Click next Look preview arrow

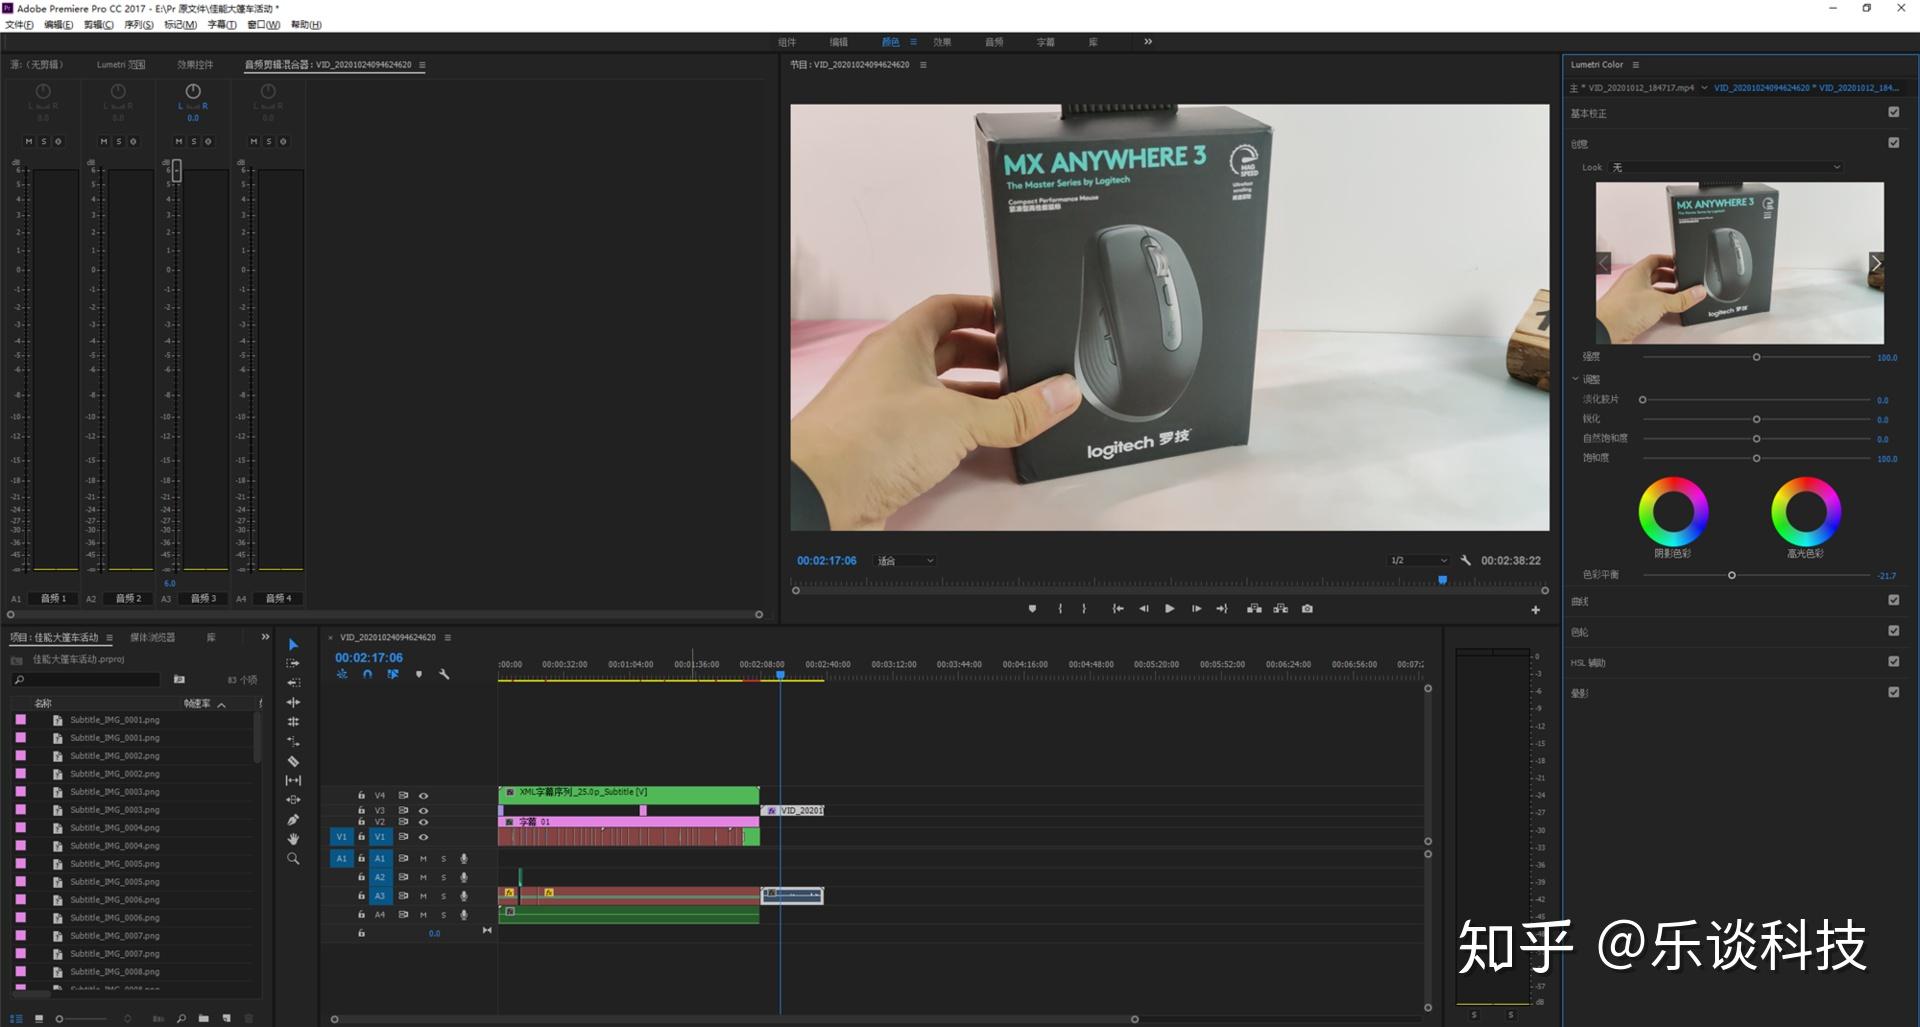coord(1876,264)
